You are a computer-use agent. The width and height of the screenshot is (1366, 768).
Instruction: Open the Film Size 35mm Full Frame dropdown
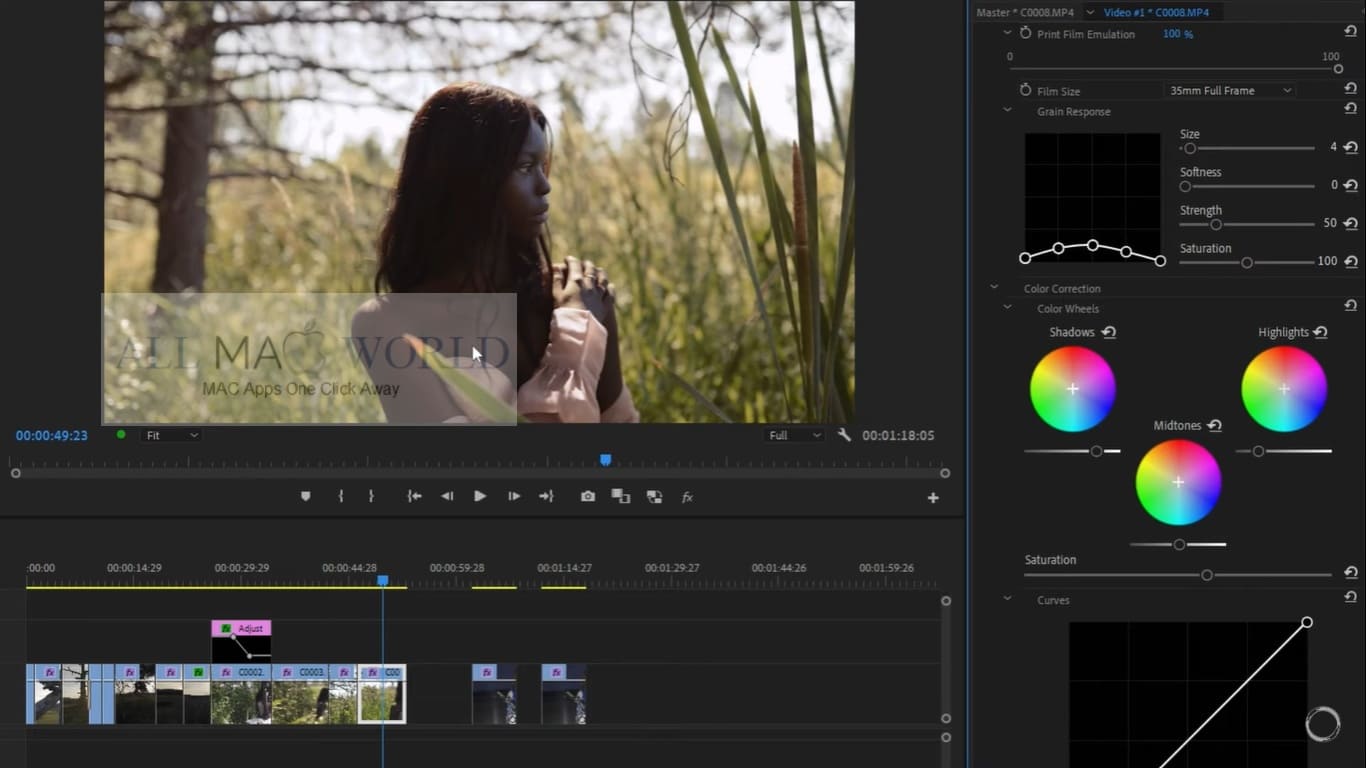(1230, 90)
